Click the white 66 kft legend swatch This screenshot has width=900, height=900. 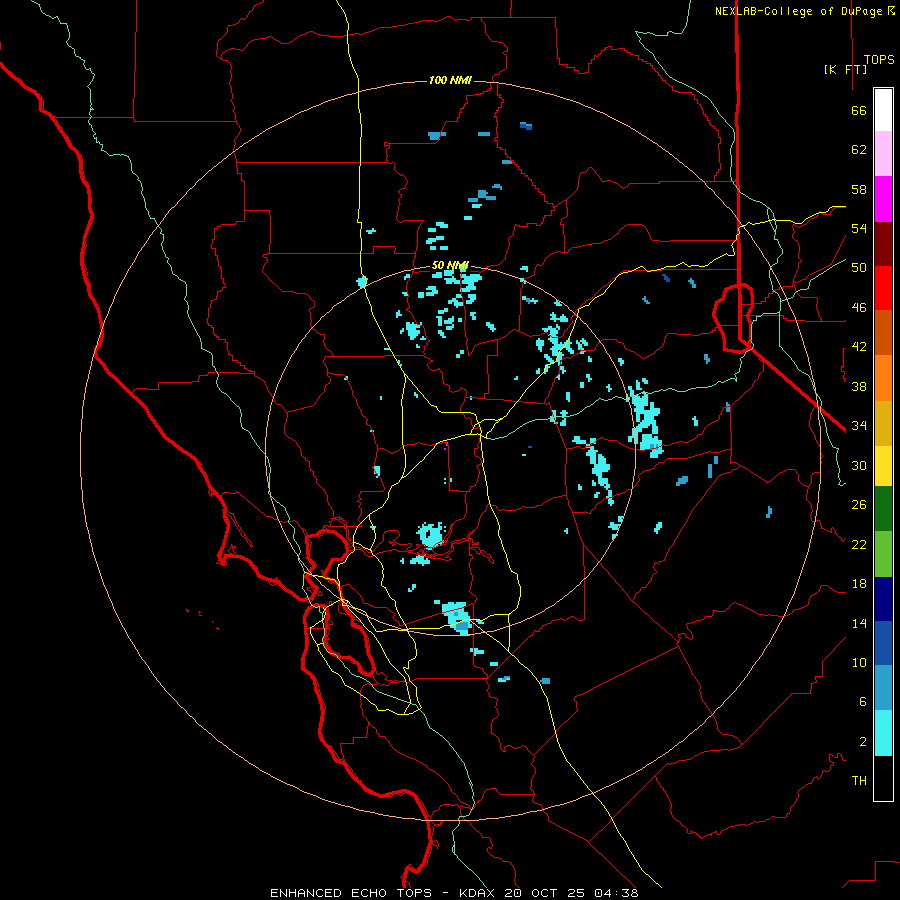click(883, 110)
